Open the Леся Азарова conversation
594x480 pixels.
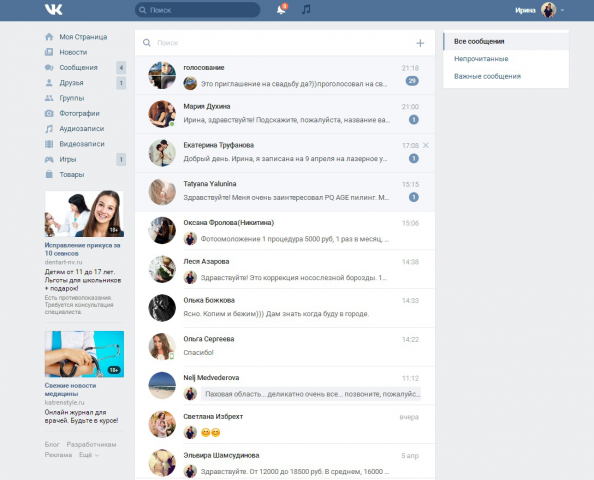click(285, 269)
